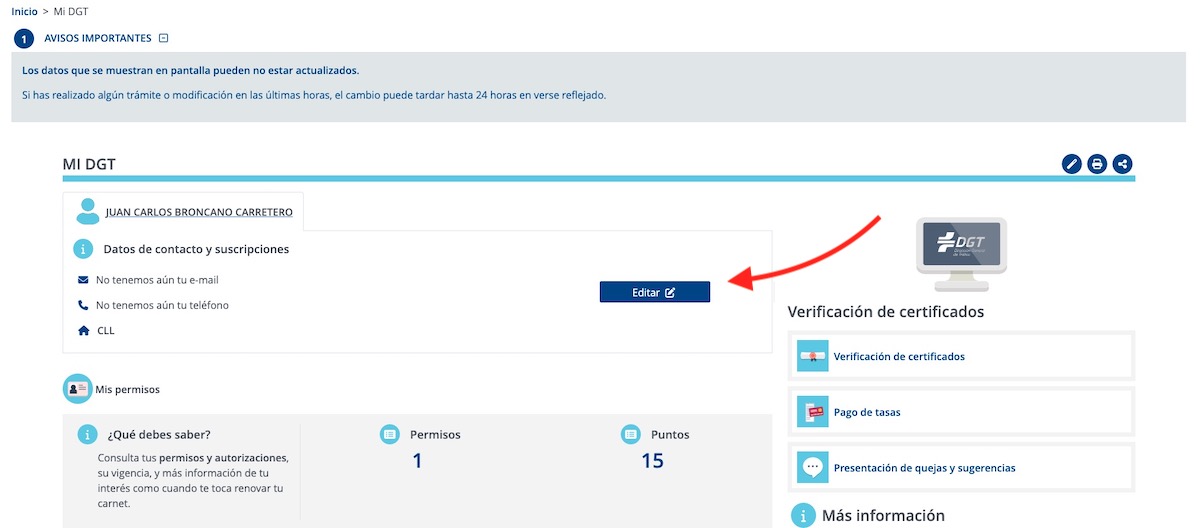Click the Datos de contacto y suscripciones heading

(196, 249)
